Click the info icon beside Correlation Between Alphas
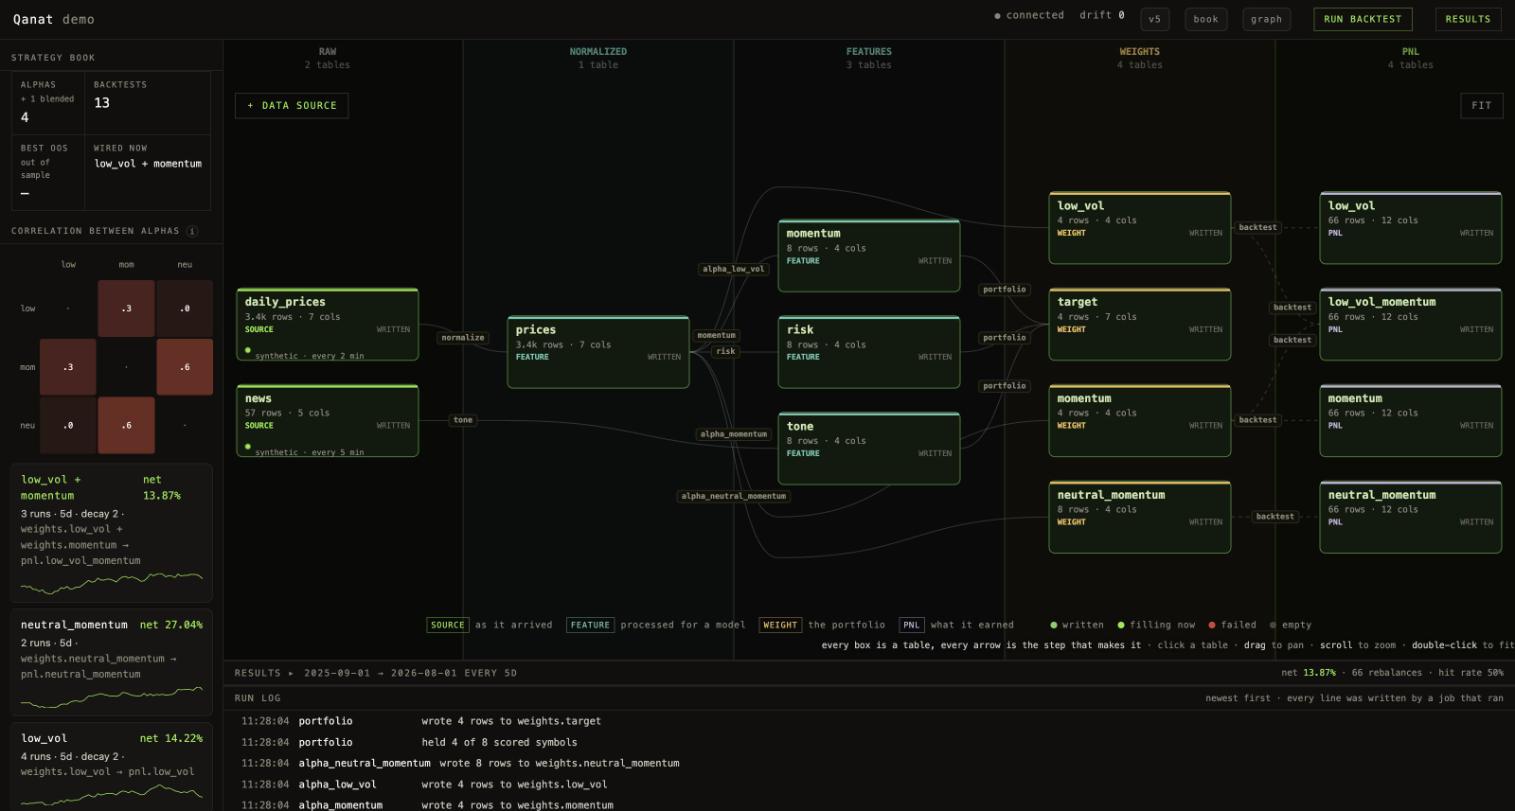This screenshot has width=1515, height=811. click(x=192, y=231)
